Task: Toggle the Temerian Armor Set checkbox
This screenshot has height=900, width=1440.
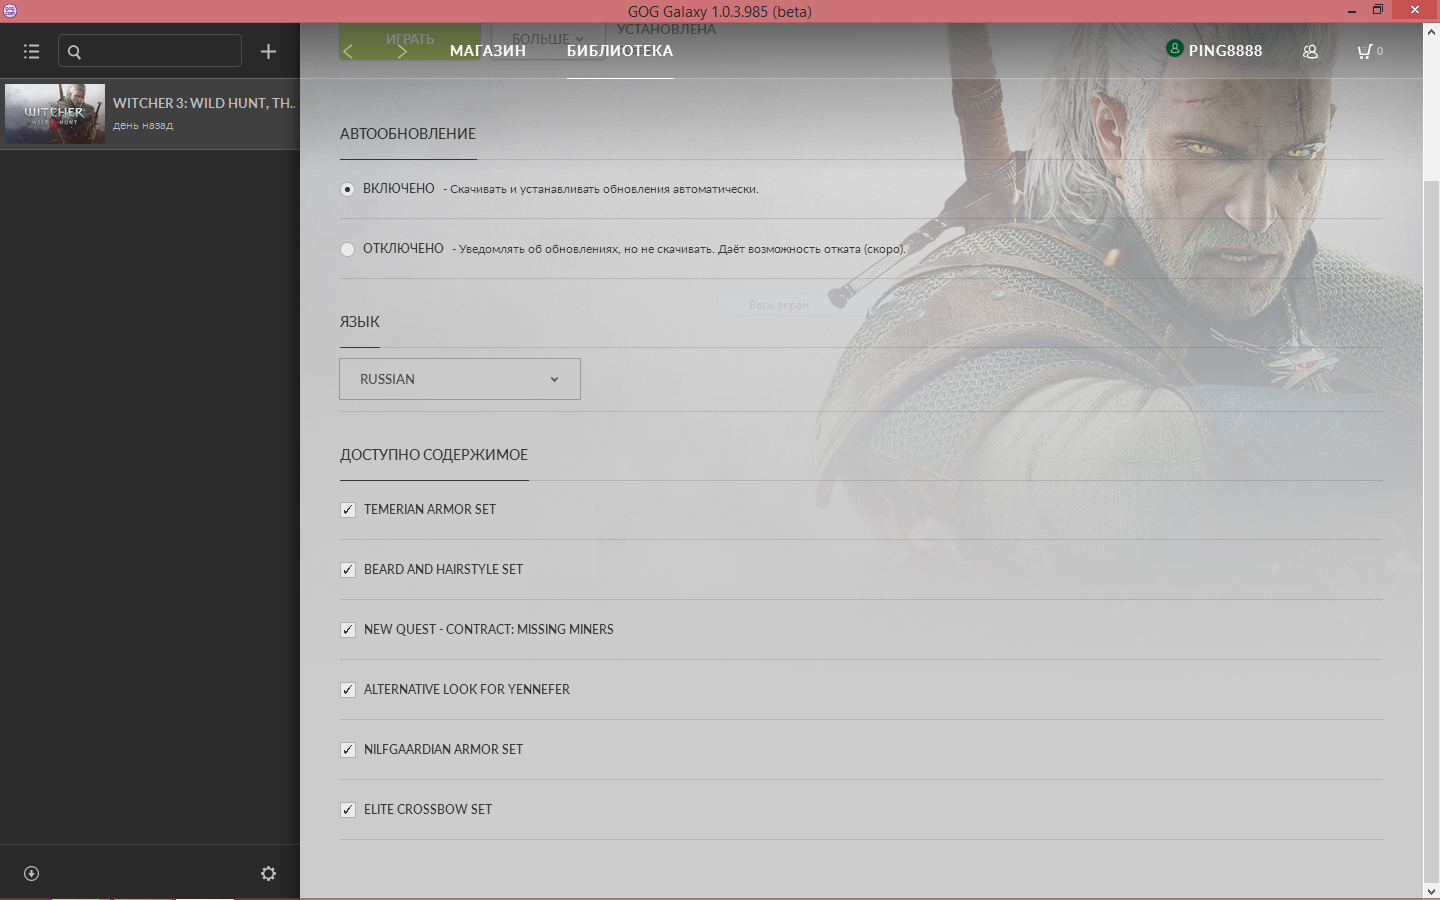Action: pos(348,510)
